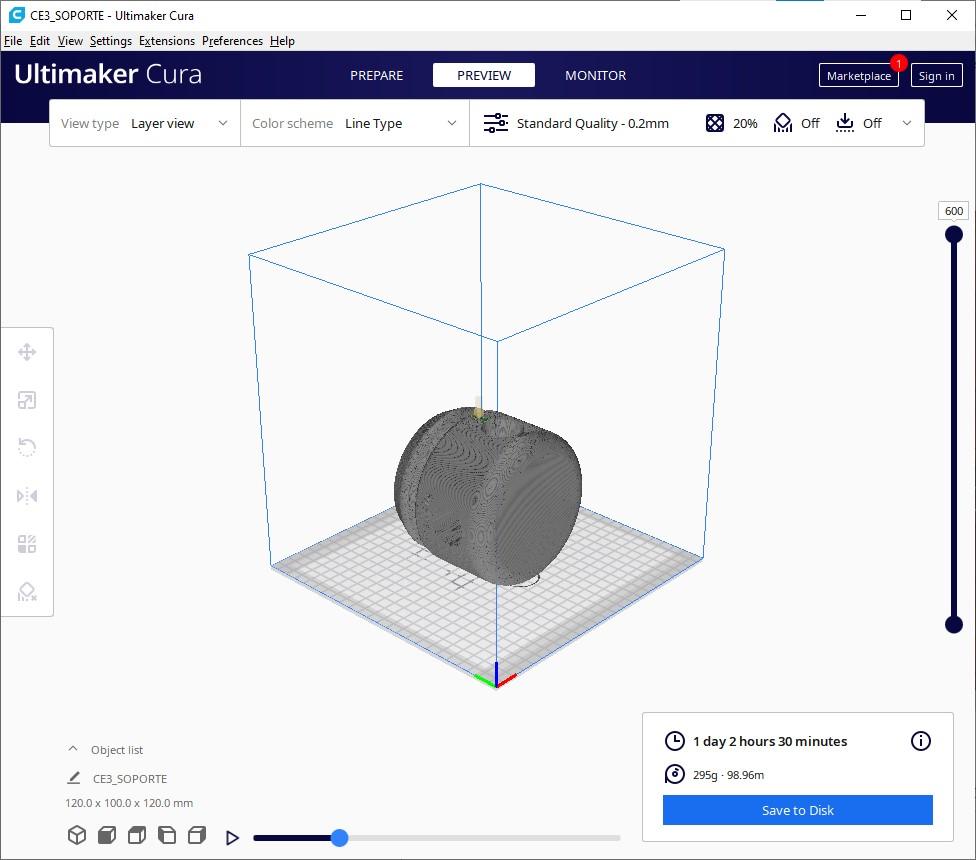Click the build plate adhesion icon
The height and width of the screenshot is (860, 976).
click(x=845, y=123)
